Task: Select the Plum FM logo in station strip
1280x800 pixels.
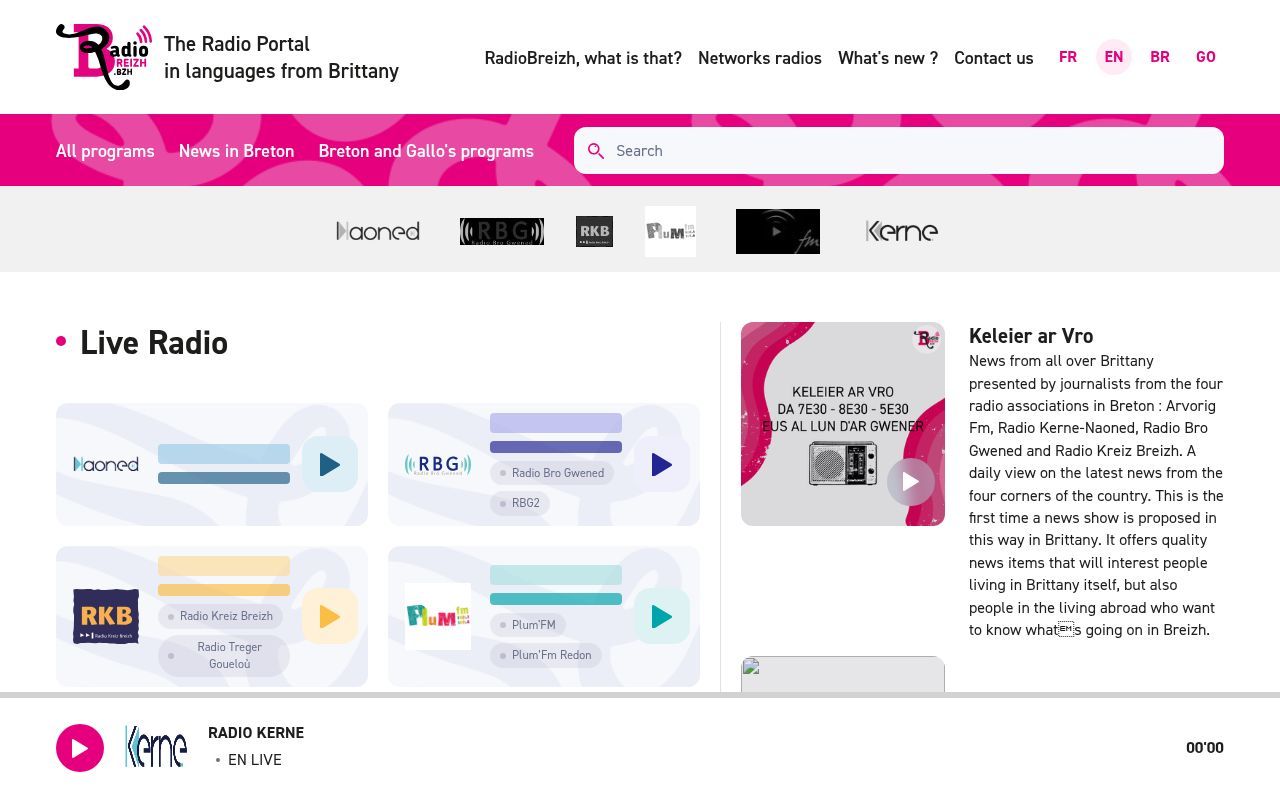Action: [670, 232]
